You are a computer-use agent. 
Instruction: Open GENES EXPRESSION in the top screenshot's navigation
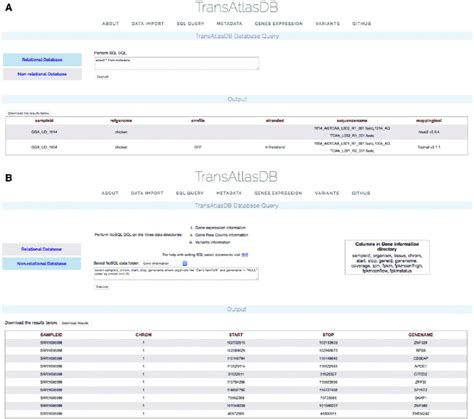279,24
